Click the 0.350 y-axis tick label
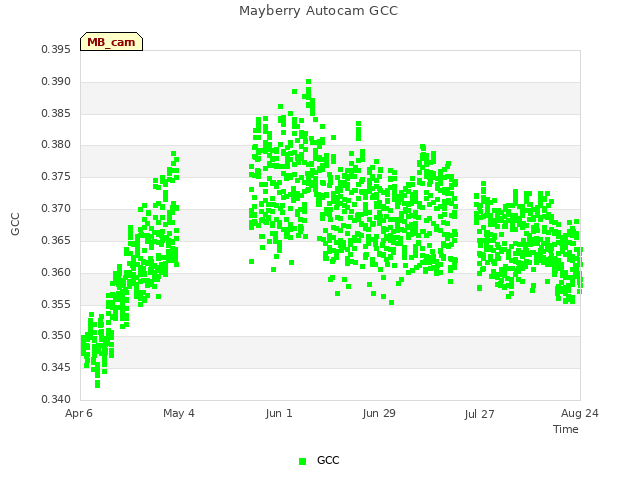640x480 pixels. [x=56, y=336]
